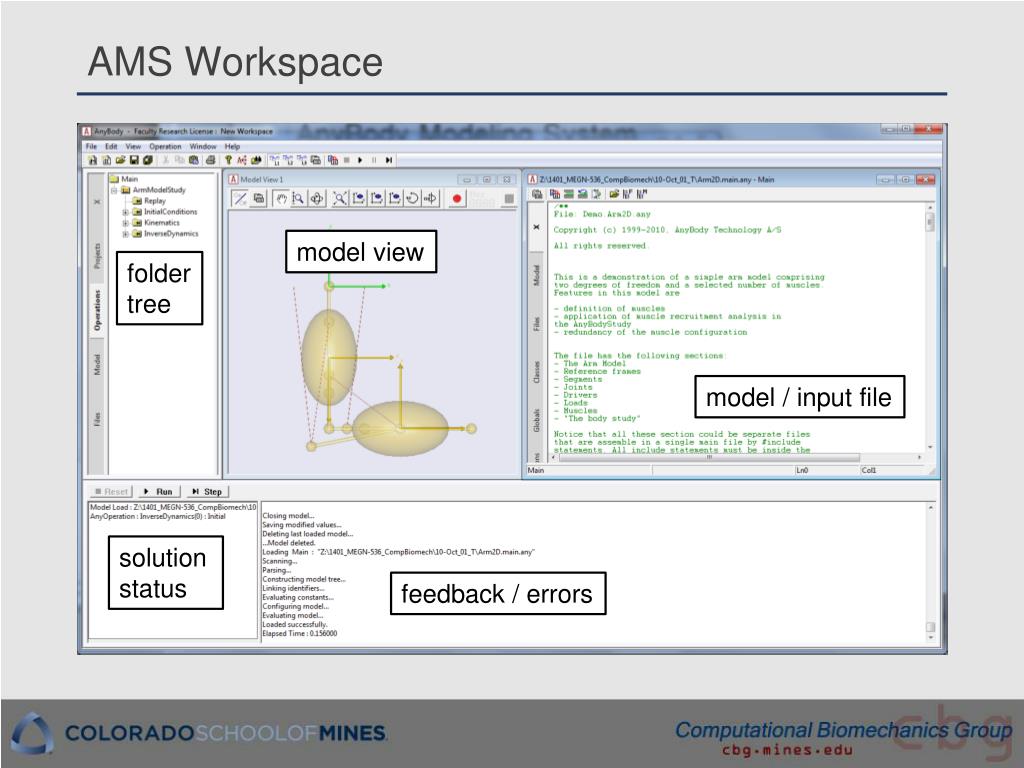Expand the Kinematics tree node

click(x=125, y=223)
